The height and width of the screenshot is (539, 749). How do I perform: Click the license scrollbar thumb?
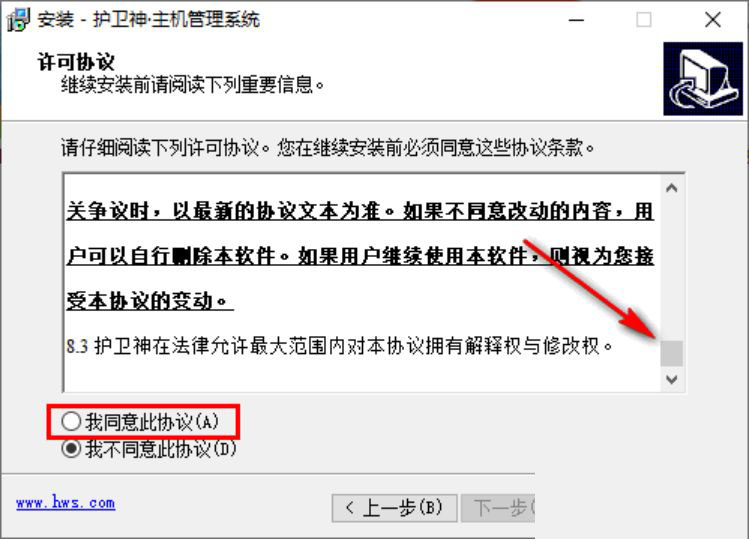tap(672, 353)
